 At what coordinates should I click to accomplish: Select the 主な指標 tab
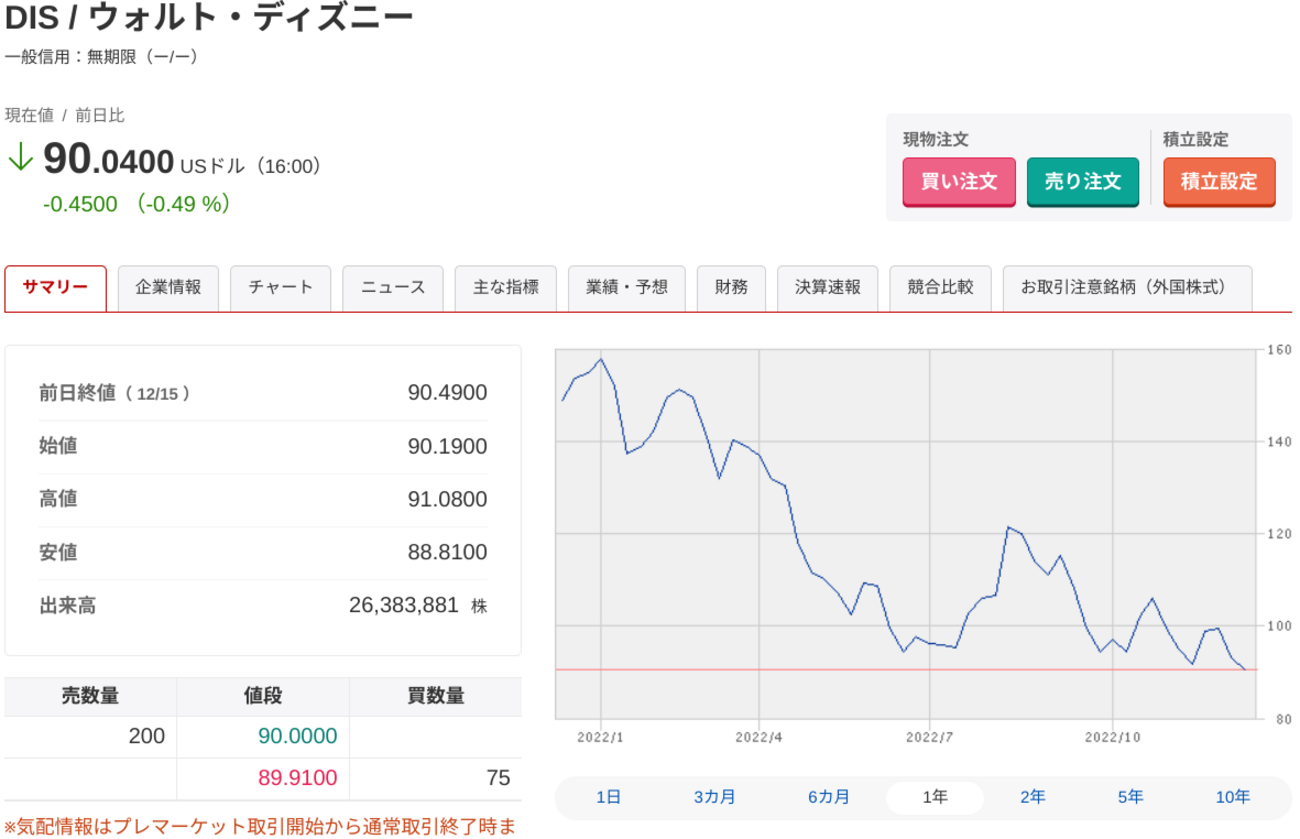506,288
